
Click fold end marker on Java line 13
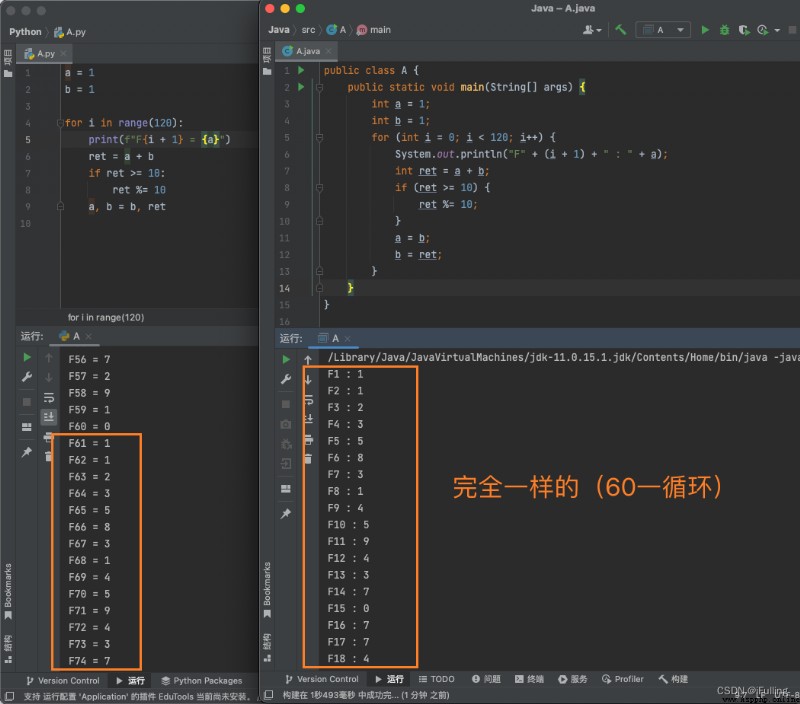coord(319,271)
